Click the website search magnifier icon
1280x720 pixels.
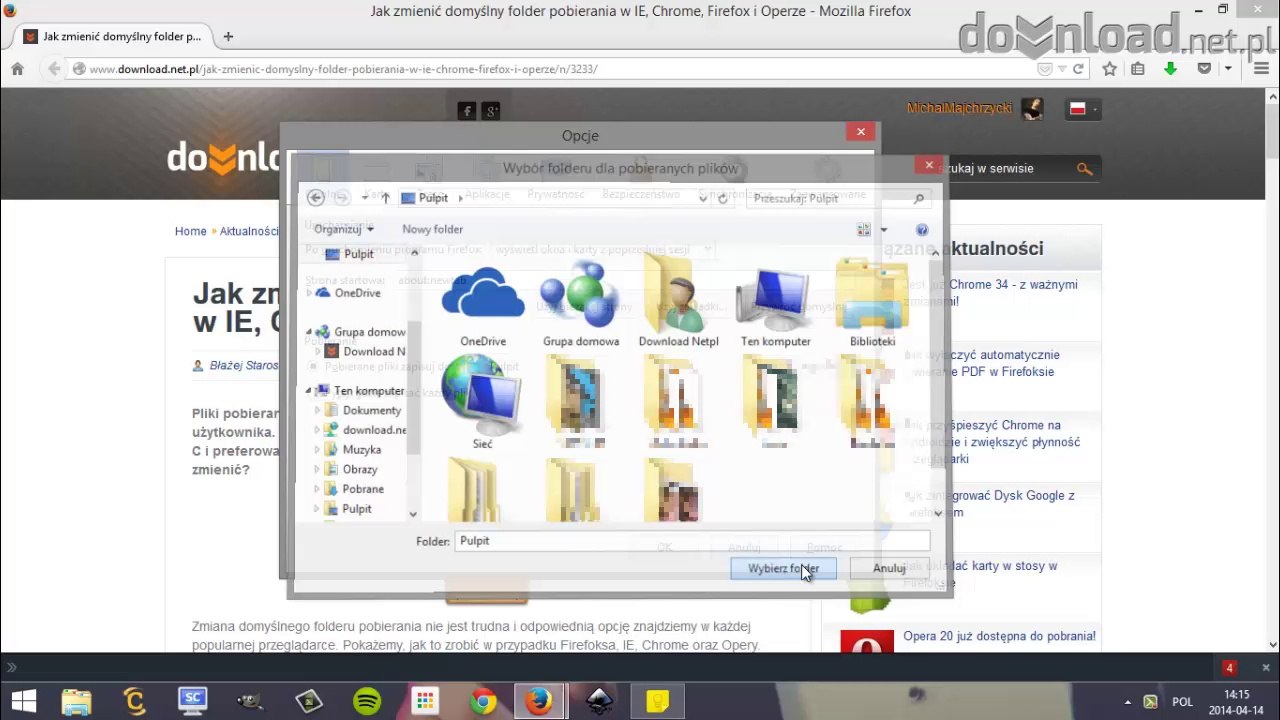(1084, 169)
